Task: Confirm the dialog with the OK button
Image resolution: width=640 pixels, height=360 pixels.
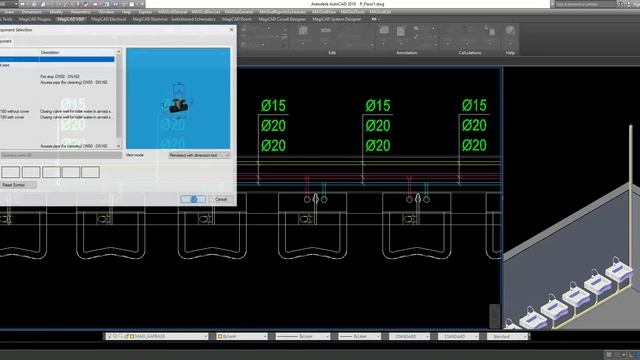Action: point(193,199)
